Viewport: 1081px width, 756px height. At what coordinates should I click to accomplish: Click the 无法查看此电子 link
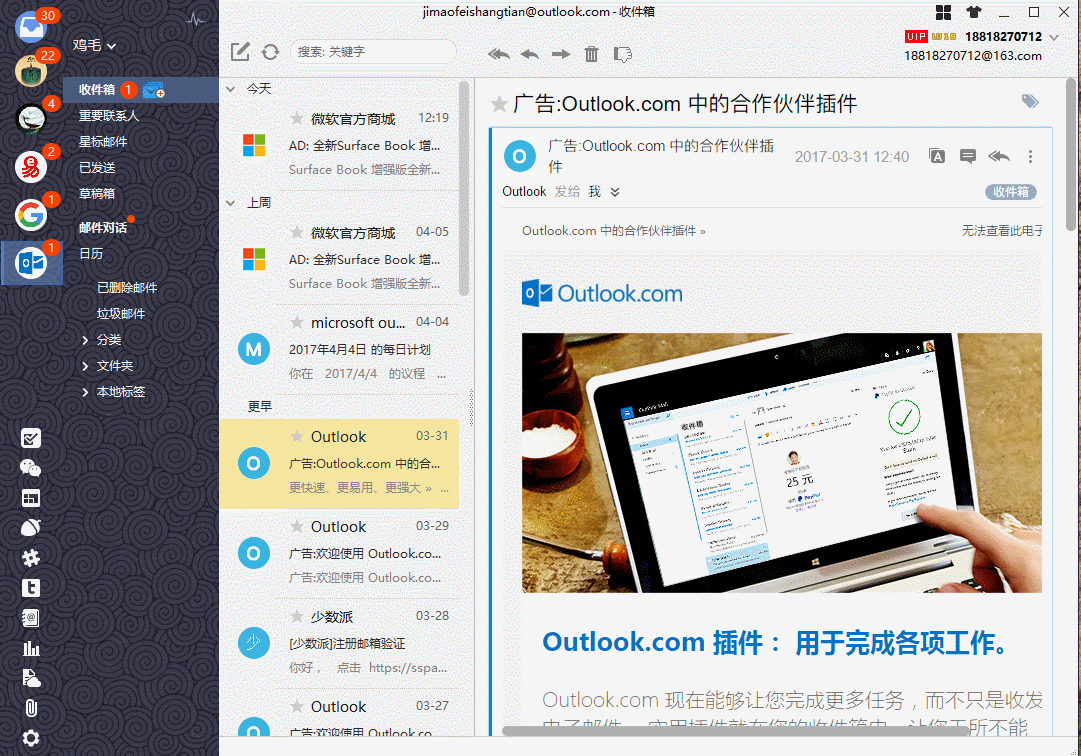click(x=1002, y=231)
